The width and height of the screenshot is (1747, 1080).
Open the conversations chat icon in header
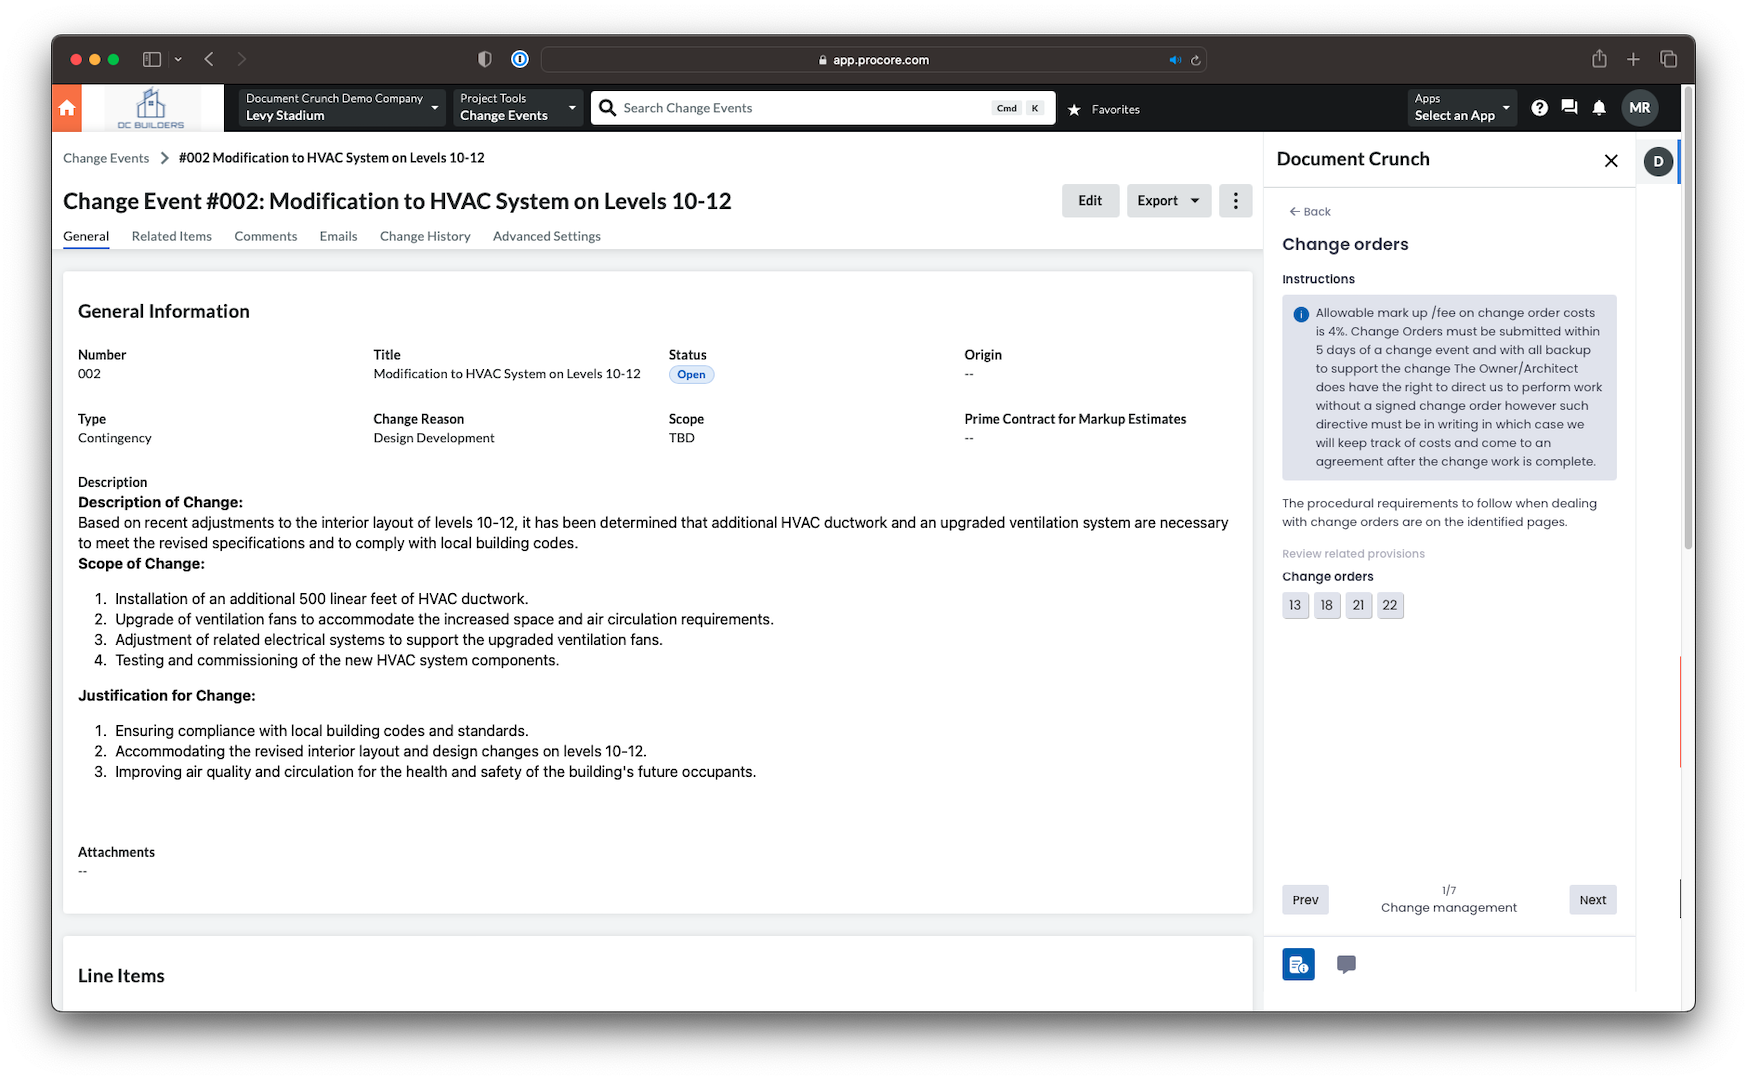(x=1569, y=108)
